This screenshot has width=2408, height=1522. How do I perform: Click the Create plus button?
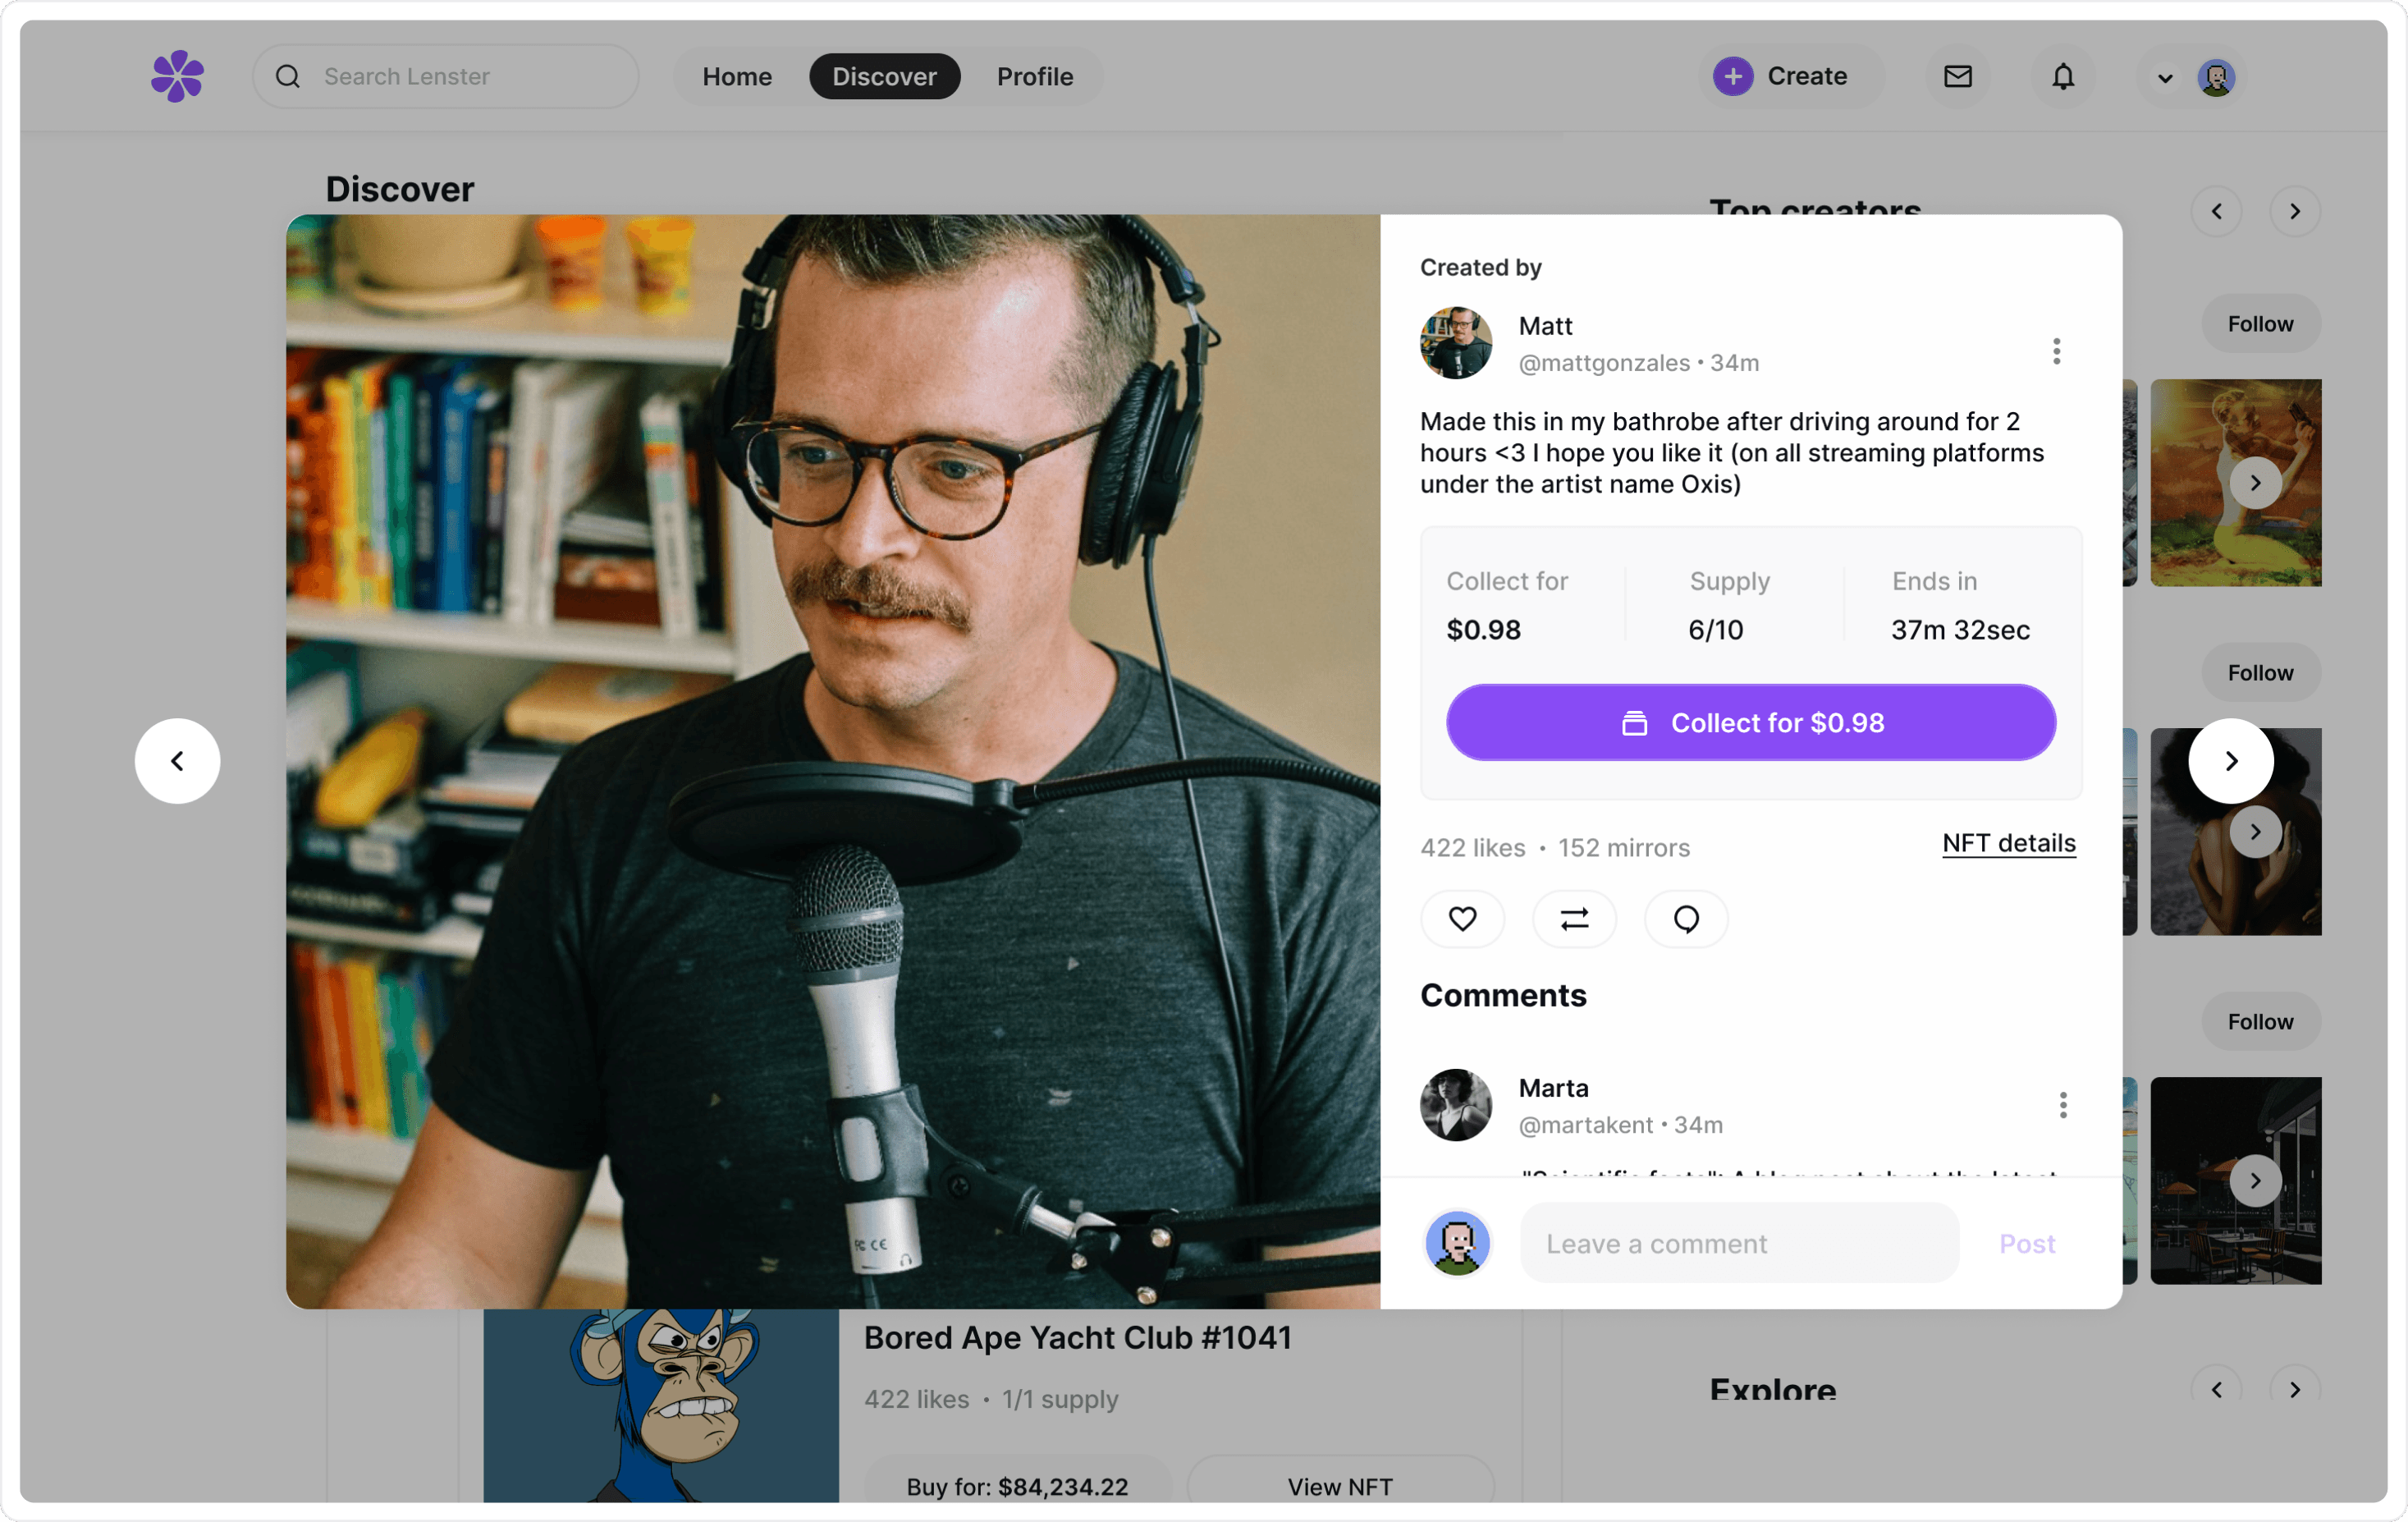click(1781, 76)
